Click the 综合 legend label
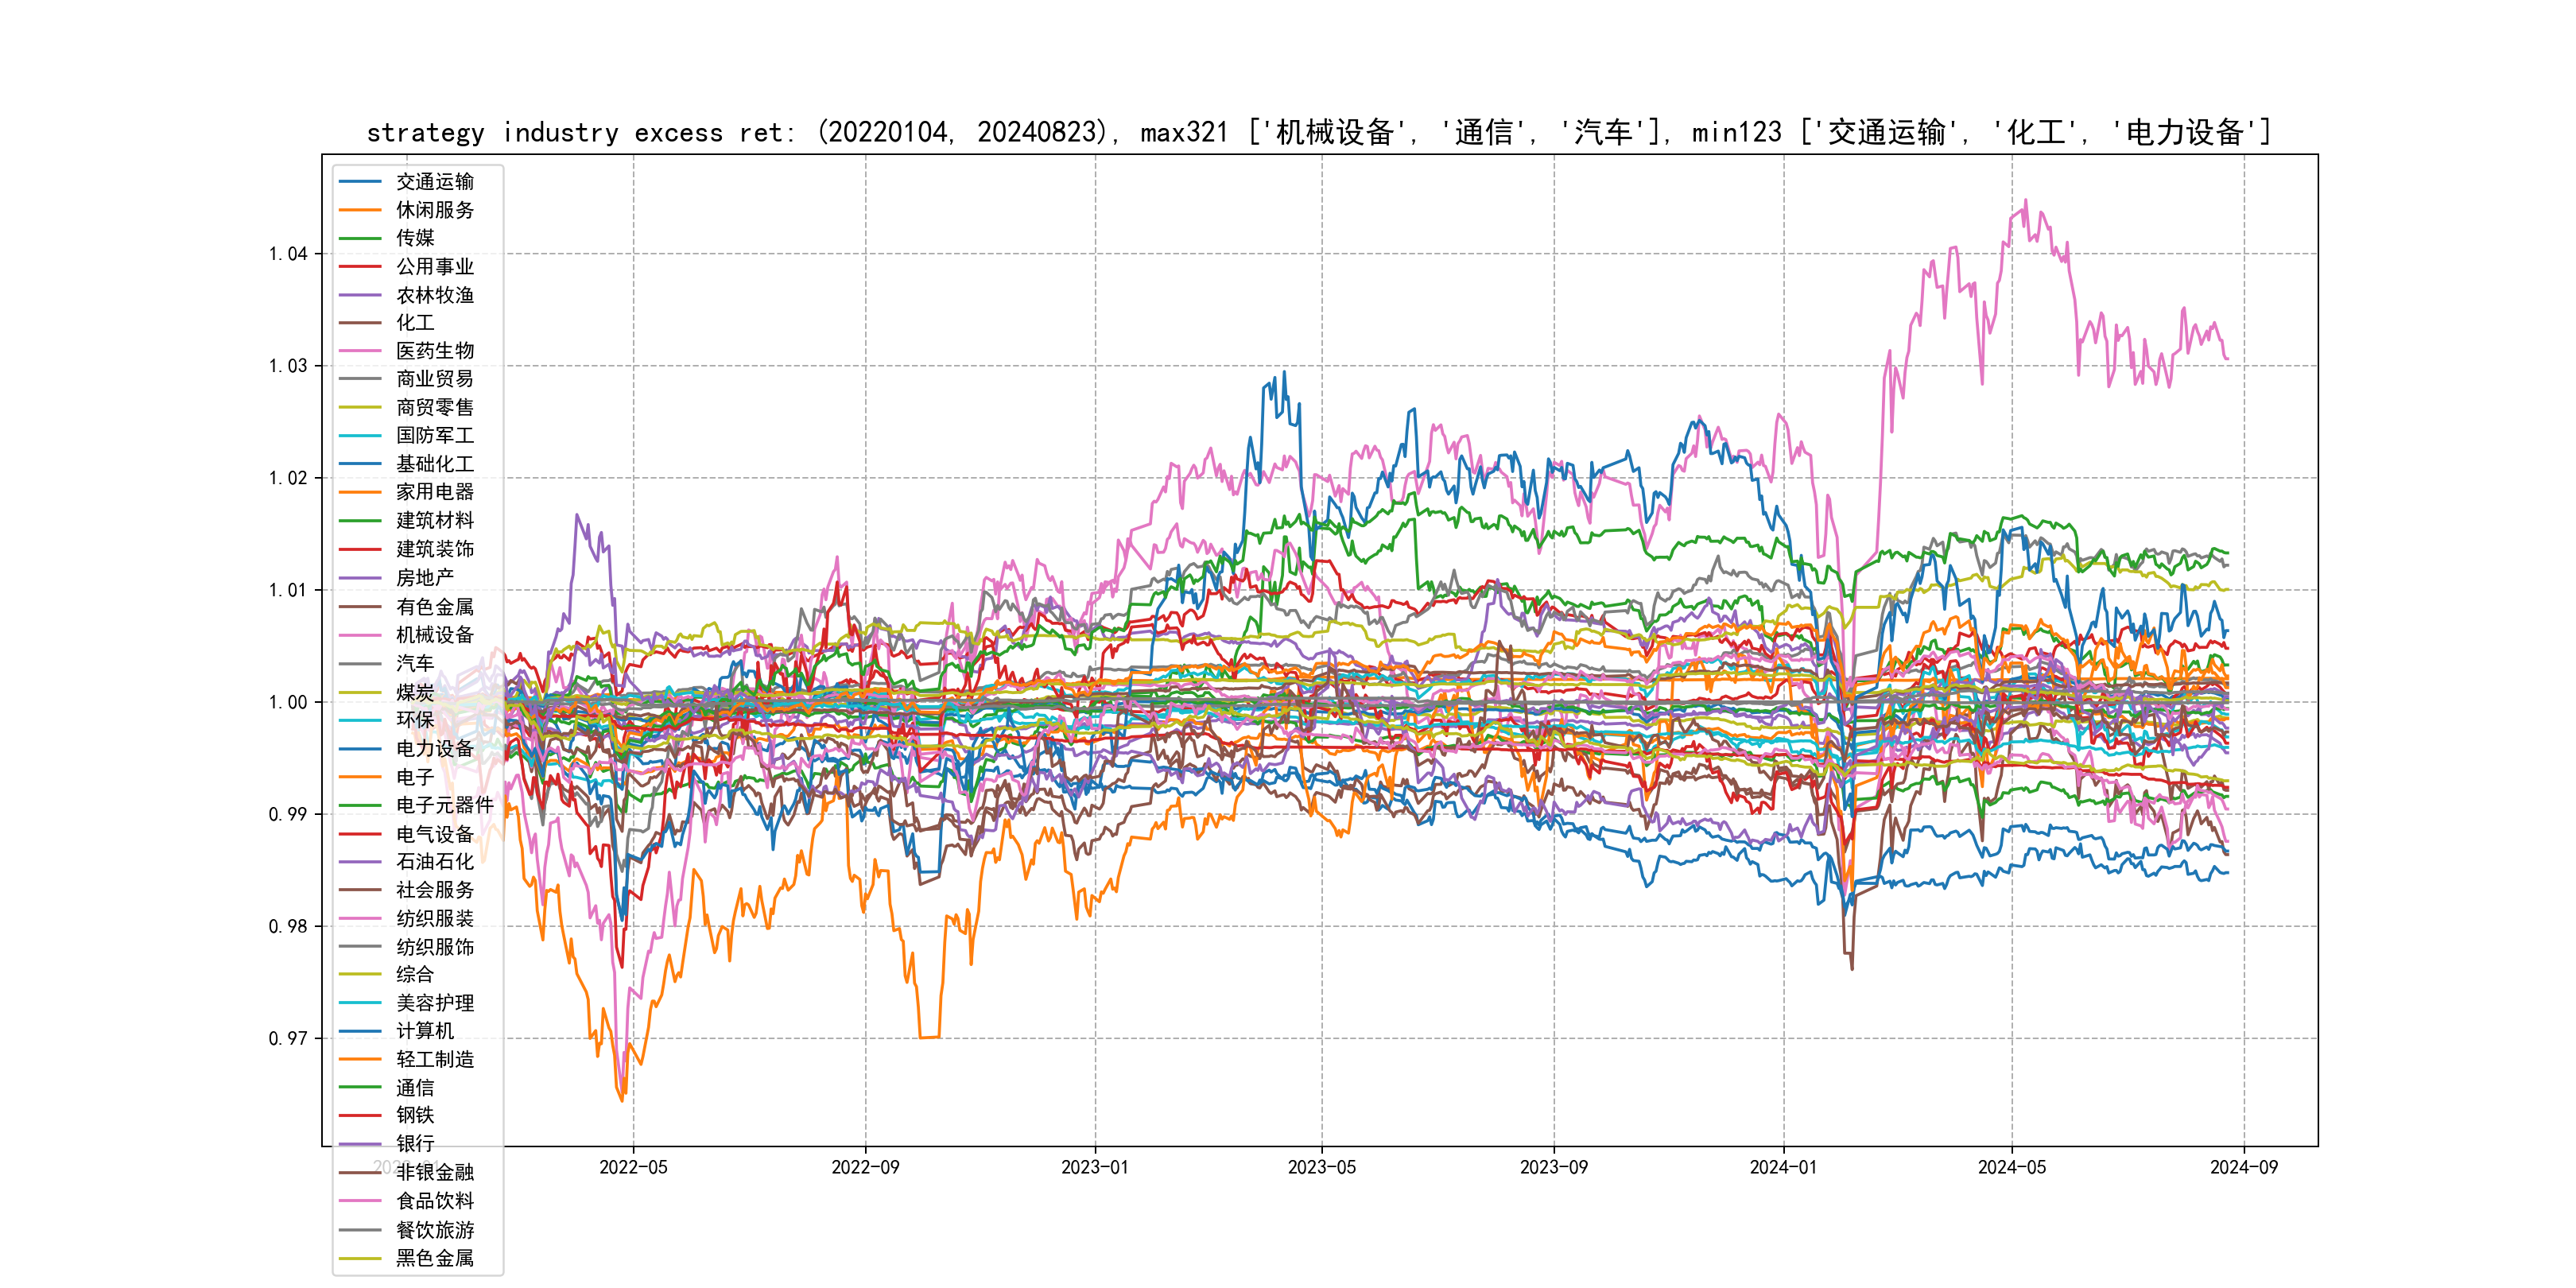 (414, 974)
